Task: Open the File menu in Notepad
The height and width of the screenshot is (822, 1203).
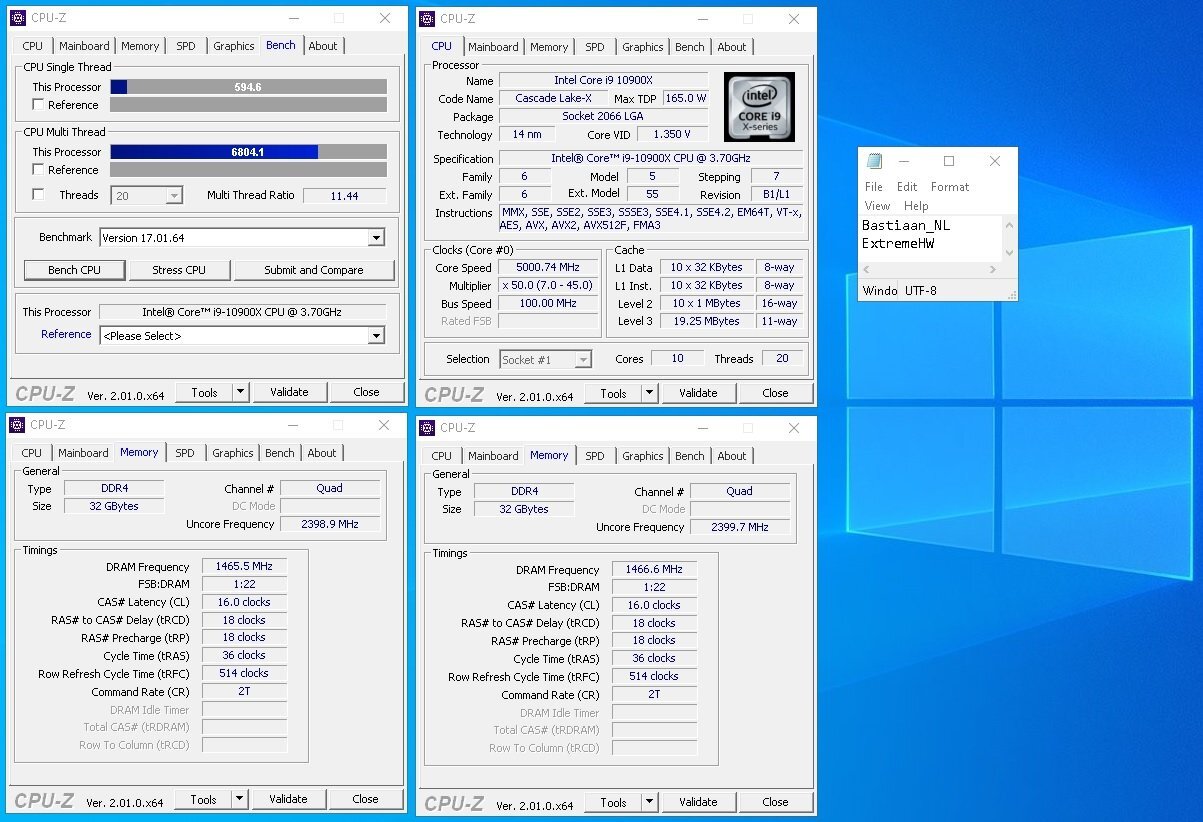Action: (x=874, y=187)
